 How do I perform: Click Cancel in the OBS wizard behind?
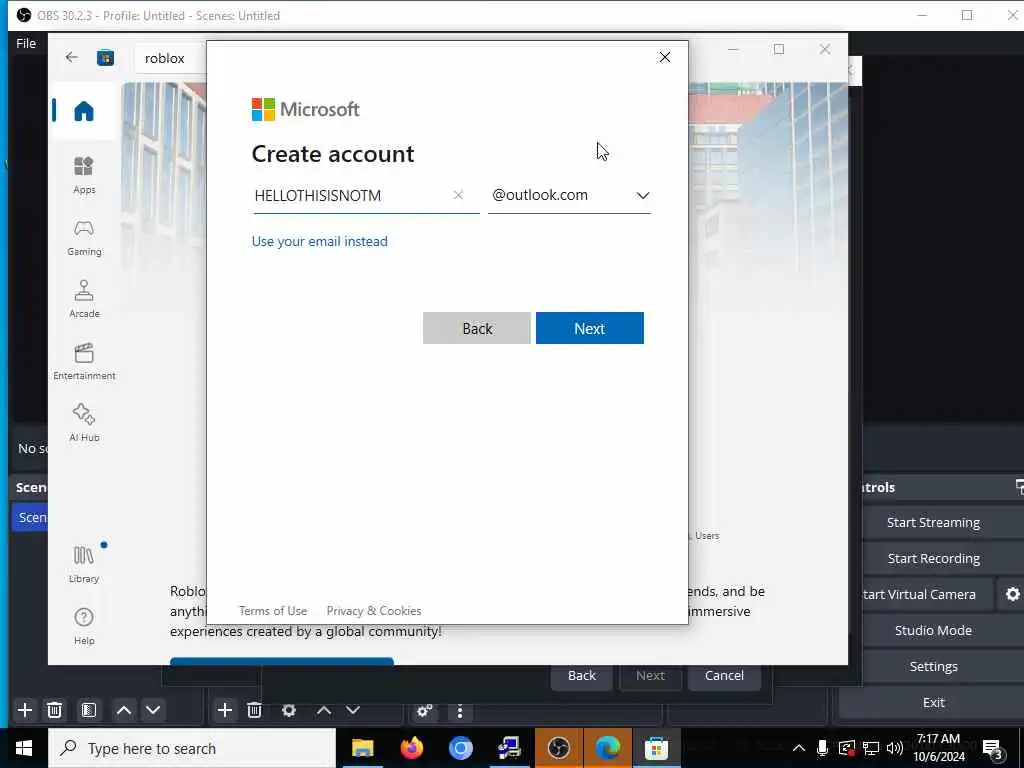[724, 675]
